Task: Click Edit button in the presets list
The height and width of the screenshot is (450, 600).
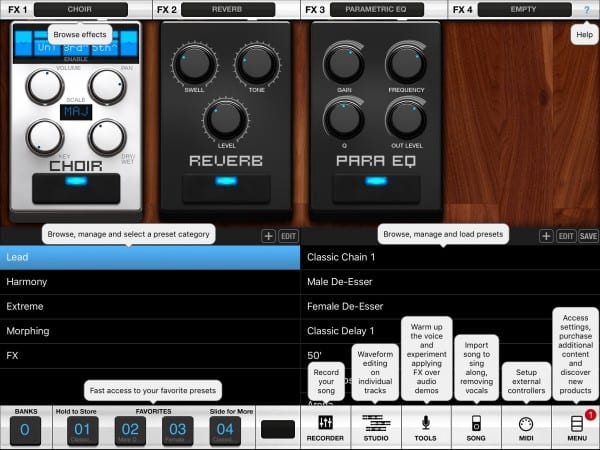Action: point(565,236)
